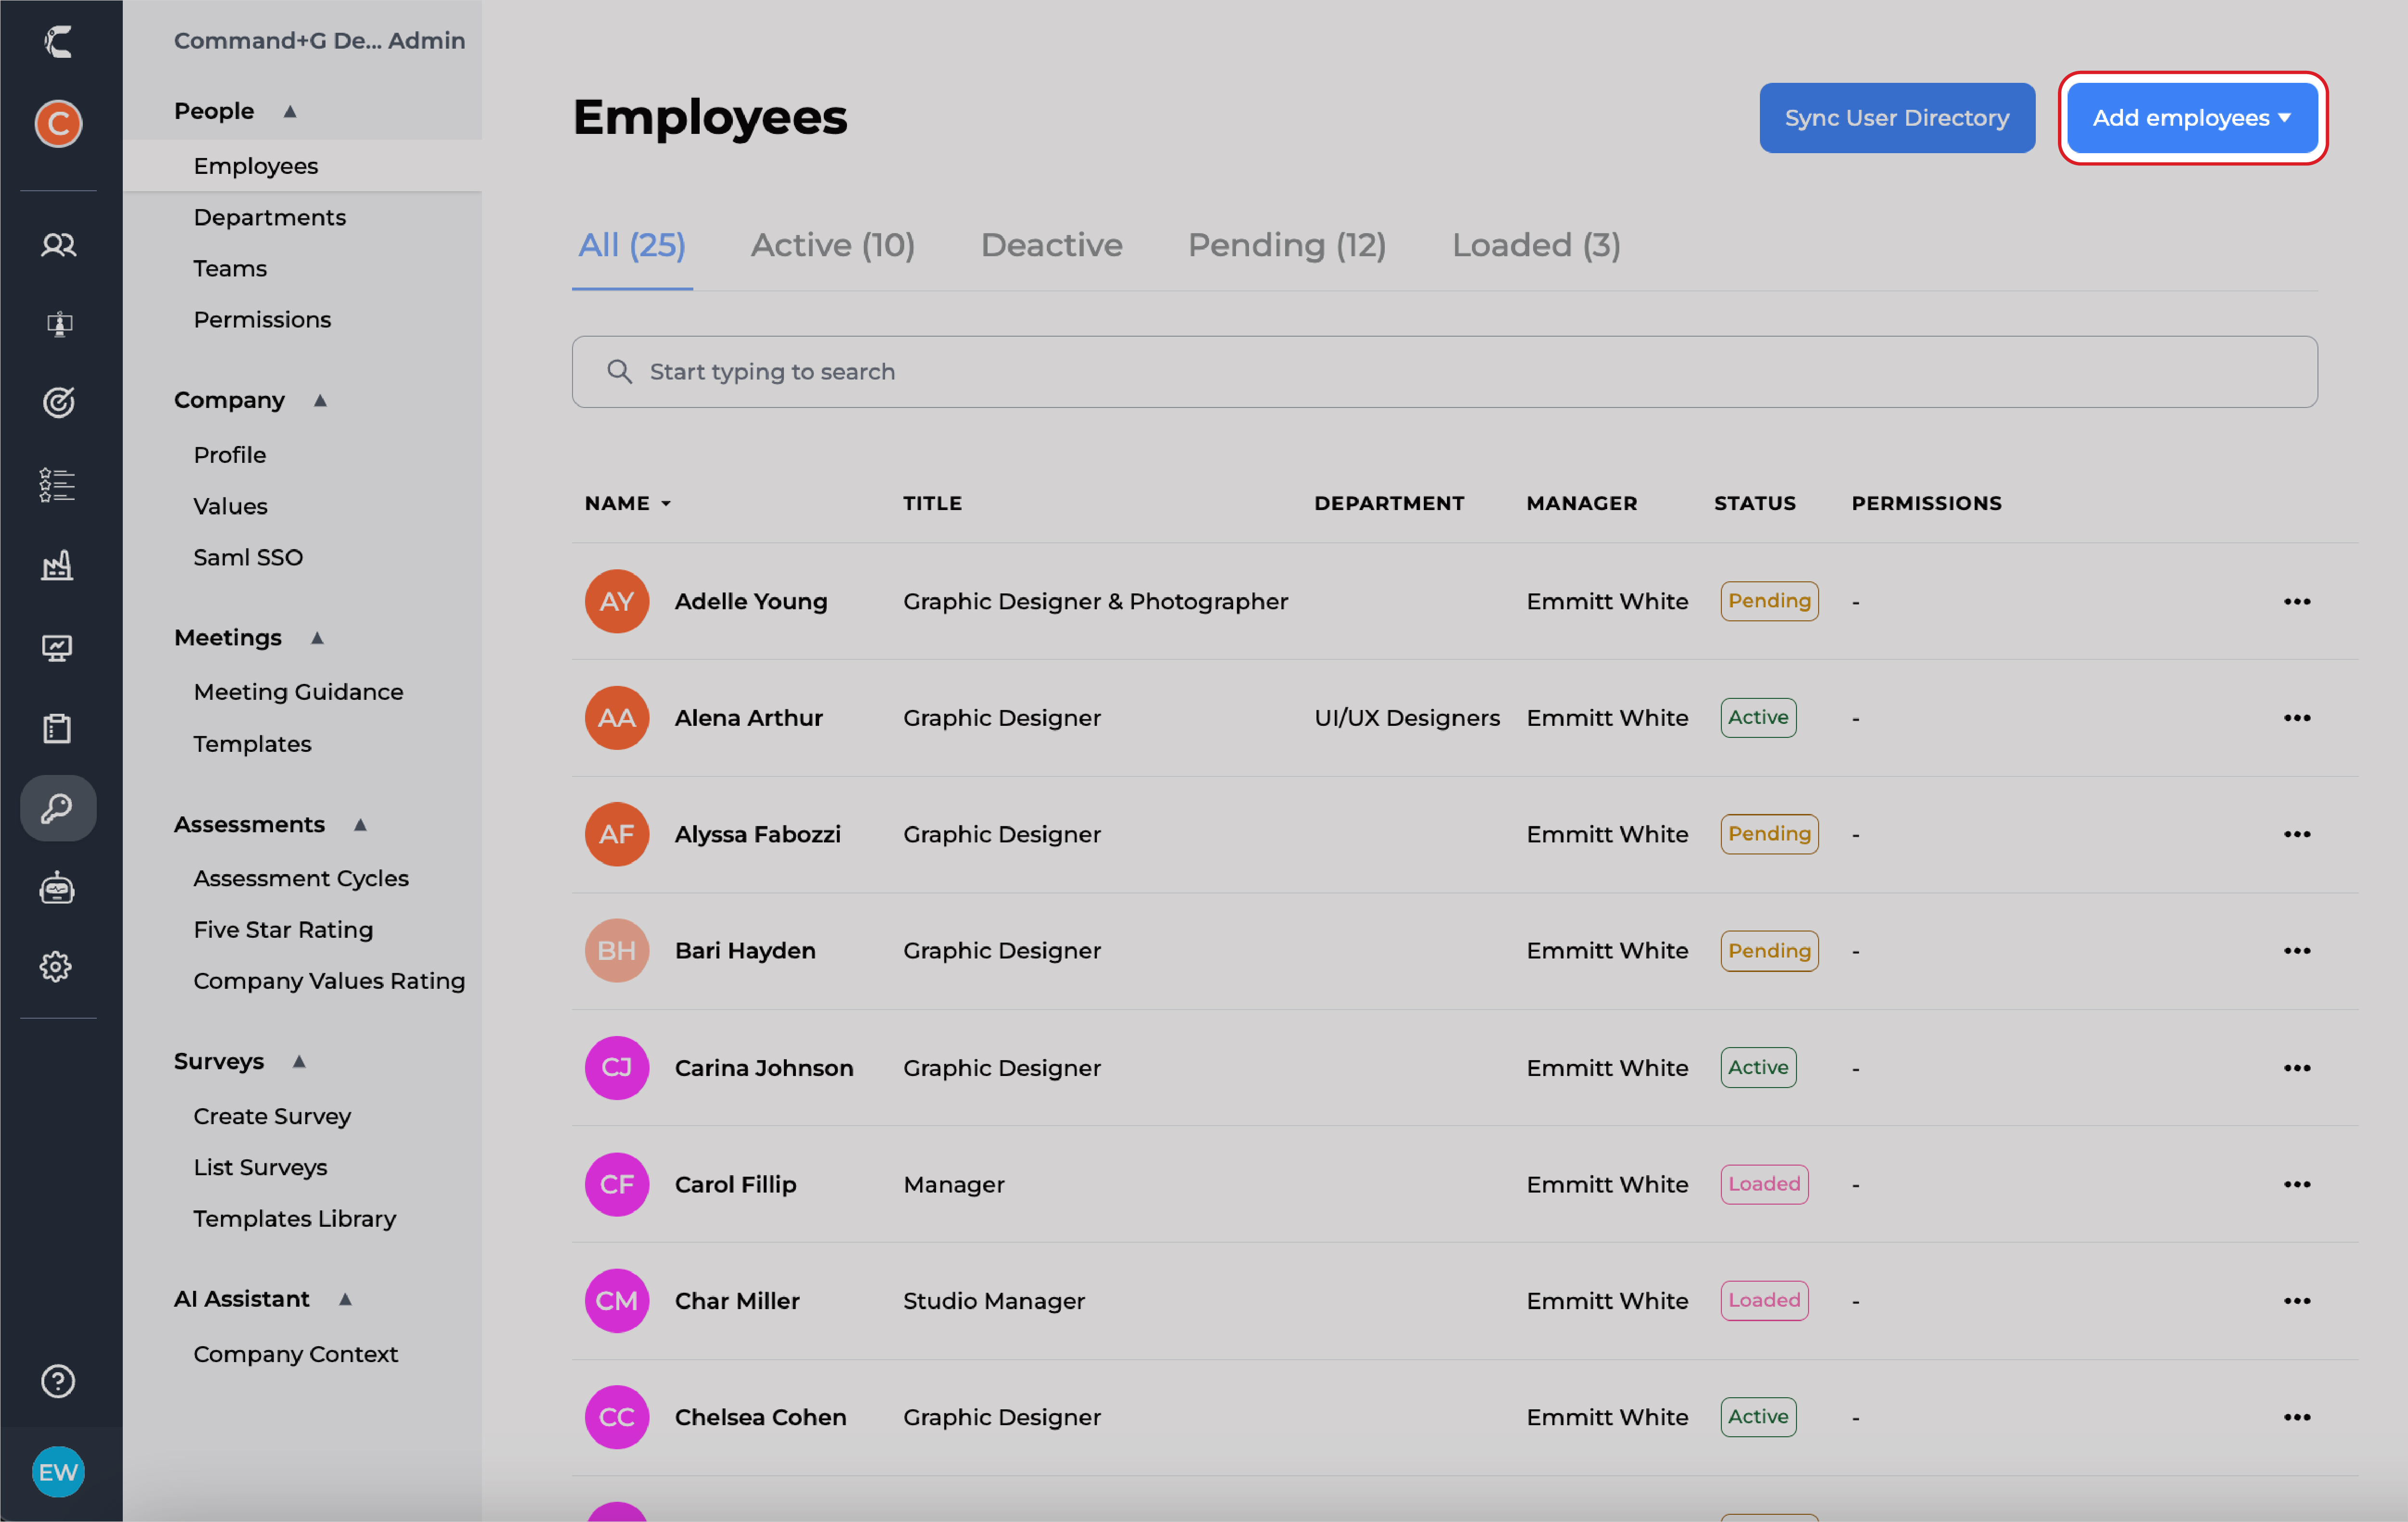Image resolution: width=2408 pixels, height=1522 pixels.
Task: Click the help question mark icon
Action: coord(57,1382)
